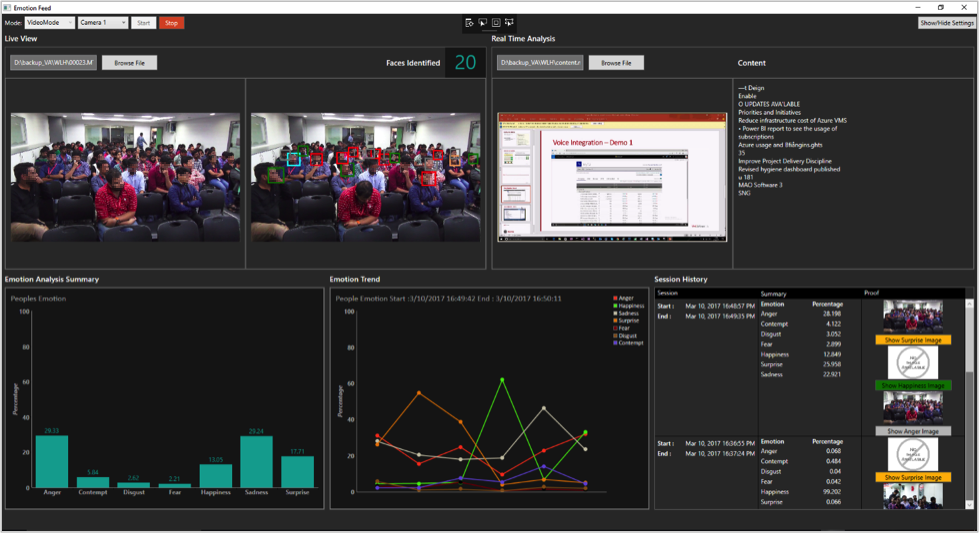This screenshot has width=979, height=533.
Task: Click the Contempt bar labeled 5.04
Action: tap(92, 482)
